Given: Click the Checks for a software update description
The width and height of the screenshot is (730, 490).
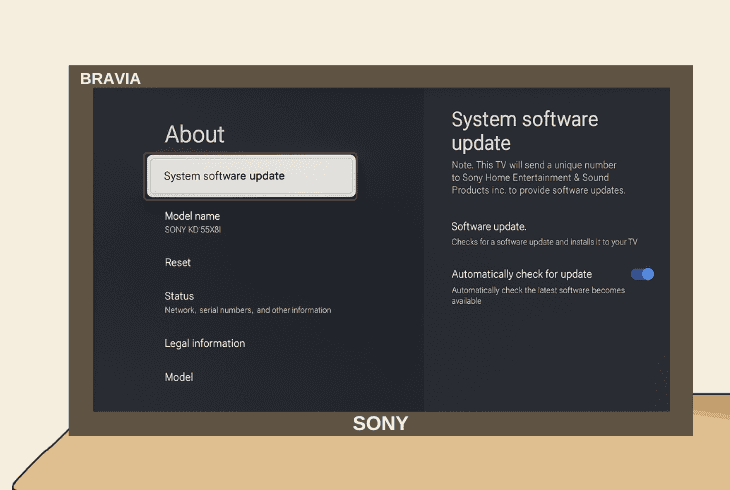Looking at the screenshot, I should click(544, 242).
